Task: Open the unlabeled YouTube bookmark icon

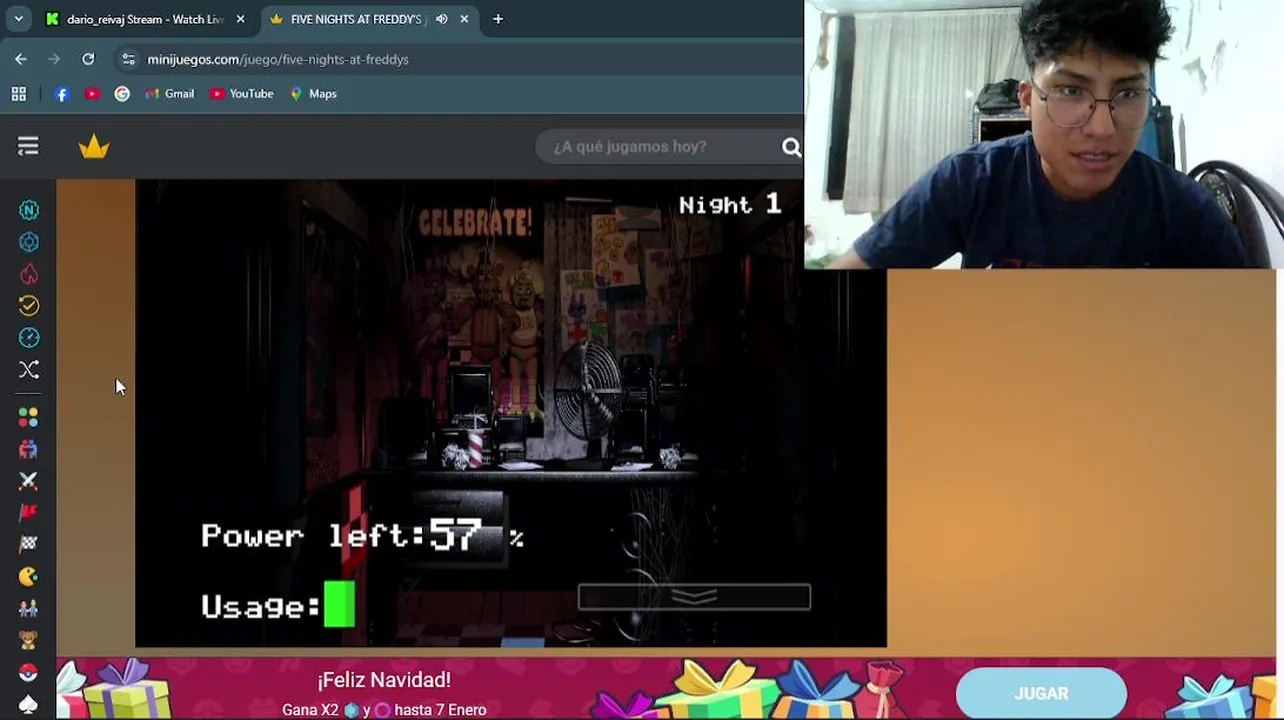Action: [92, 94]
